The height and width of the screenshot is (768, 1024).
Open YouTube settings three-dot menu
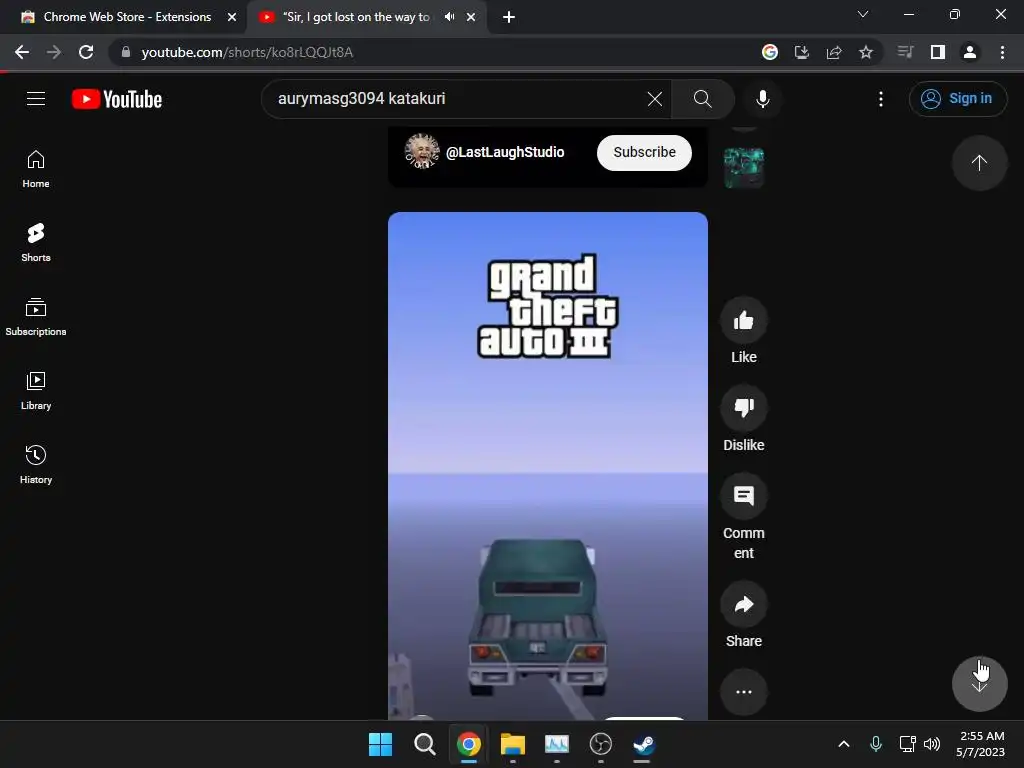(x=881, y=99)
